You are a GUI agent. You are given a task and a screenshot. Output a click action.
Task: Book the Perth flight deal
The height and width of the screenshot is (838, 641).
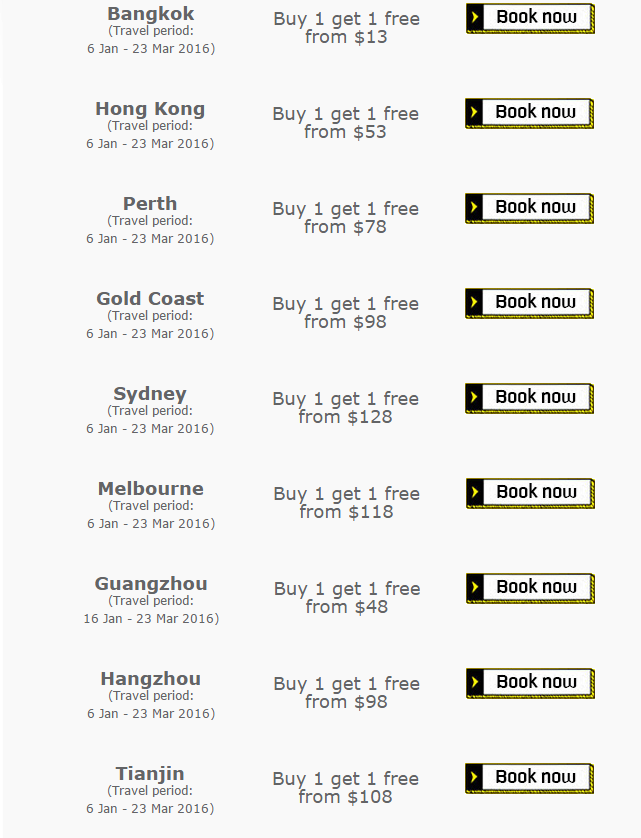point(529,208)
